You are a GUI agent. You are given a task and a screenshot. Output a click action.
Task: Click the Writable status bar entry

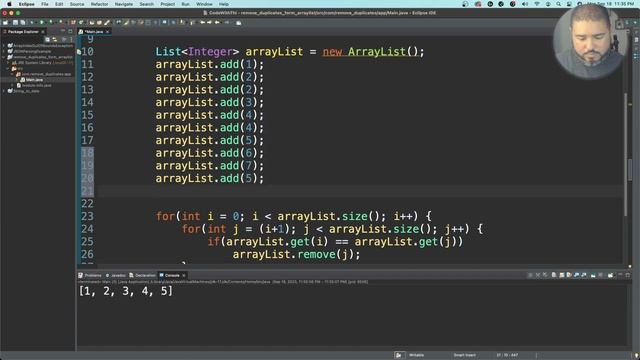[416, 355]
